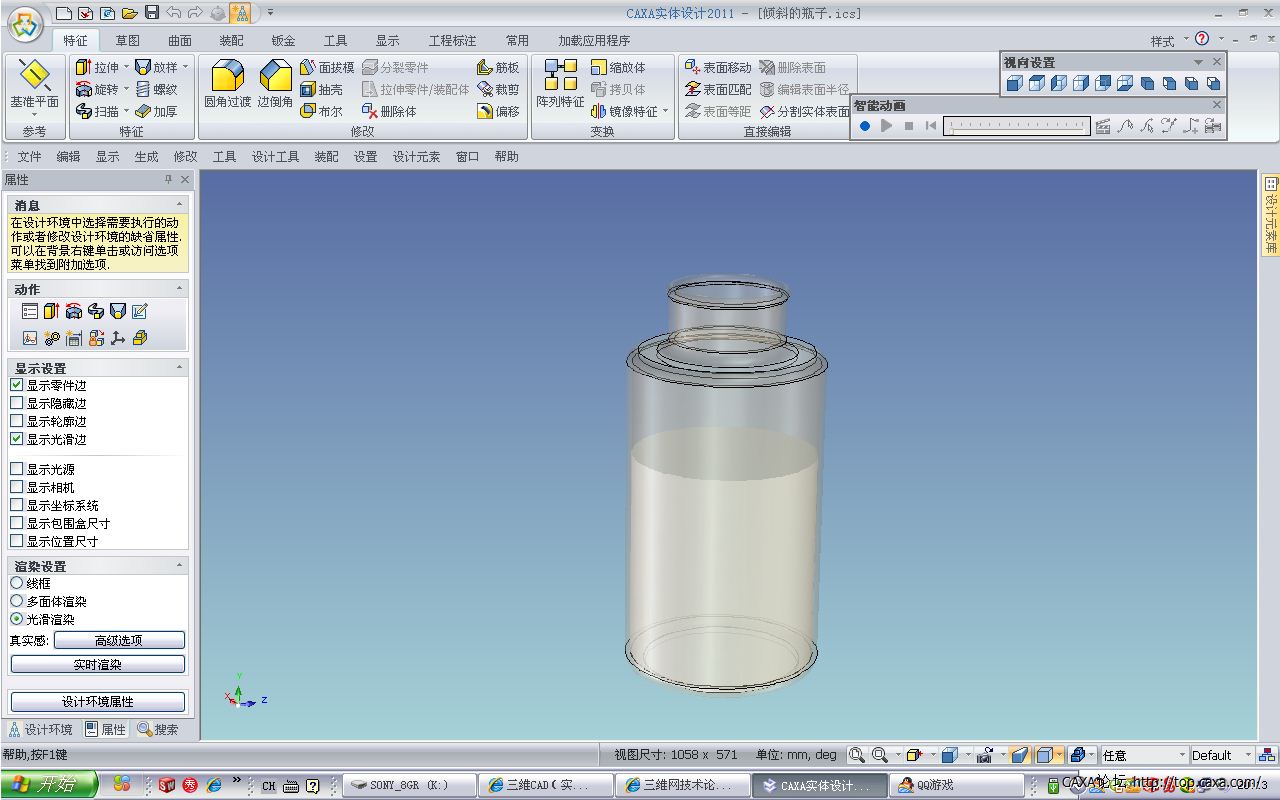Apply 边倒角 chamfer tool
This screenshot has width=1280, height=800.
pos(276,84)
